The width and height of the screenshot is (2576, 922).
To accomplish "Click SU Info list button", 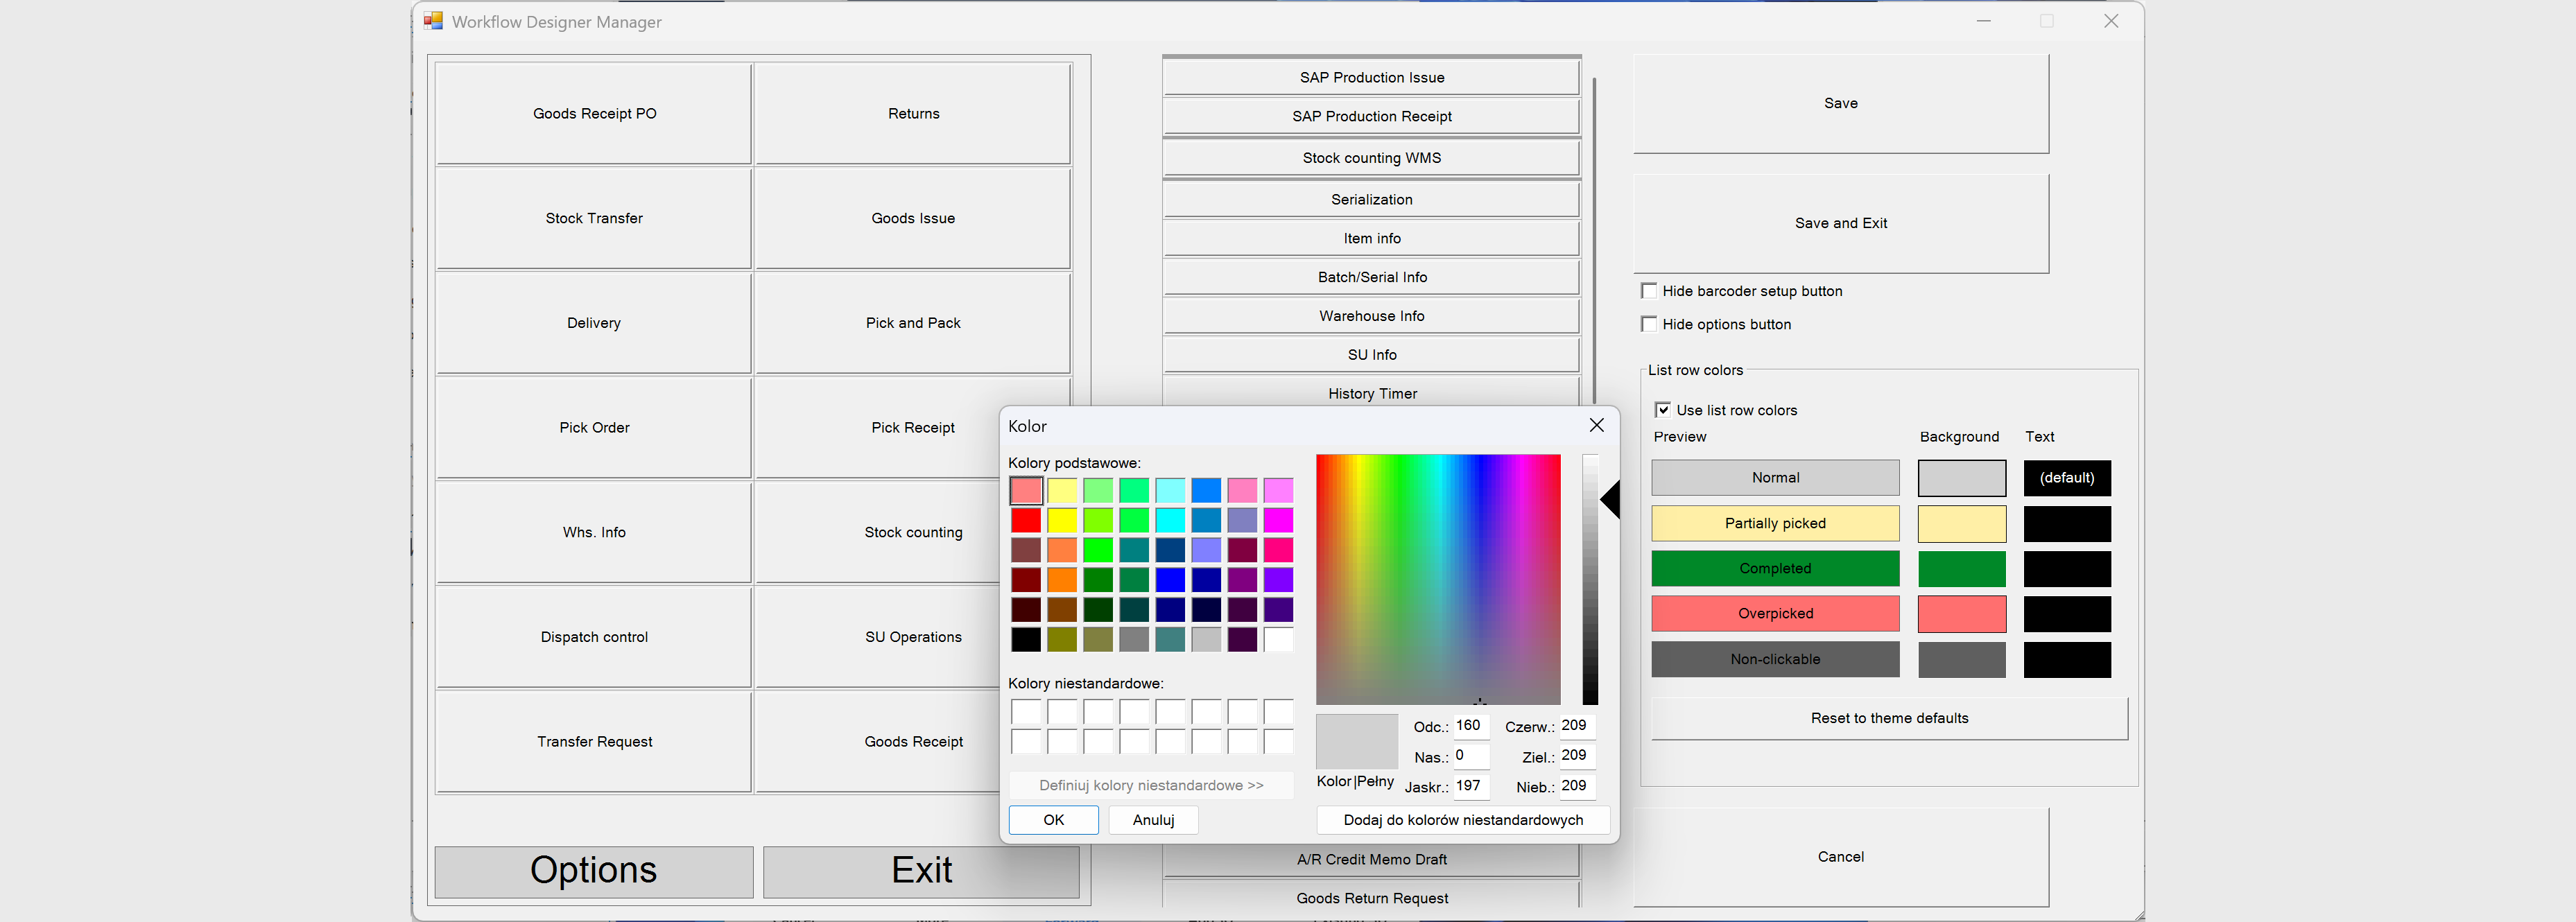I will 1372,355.
